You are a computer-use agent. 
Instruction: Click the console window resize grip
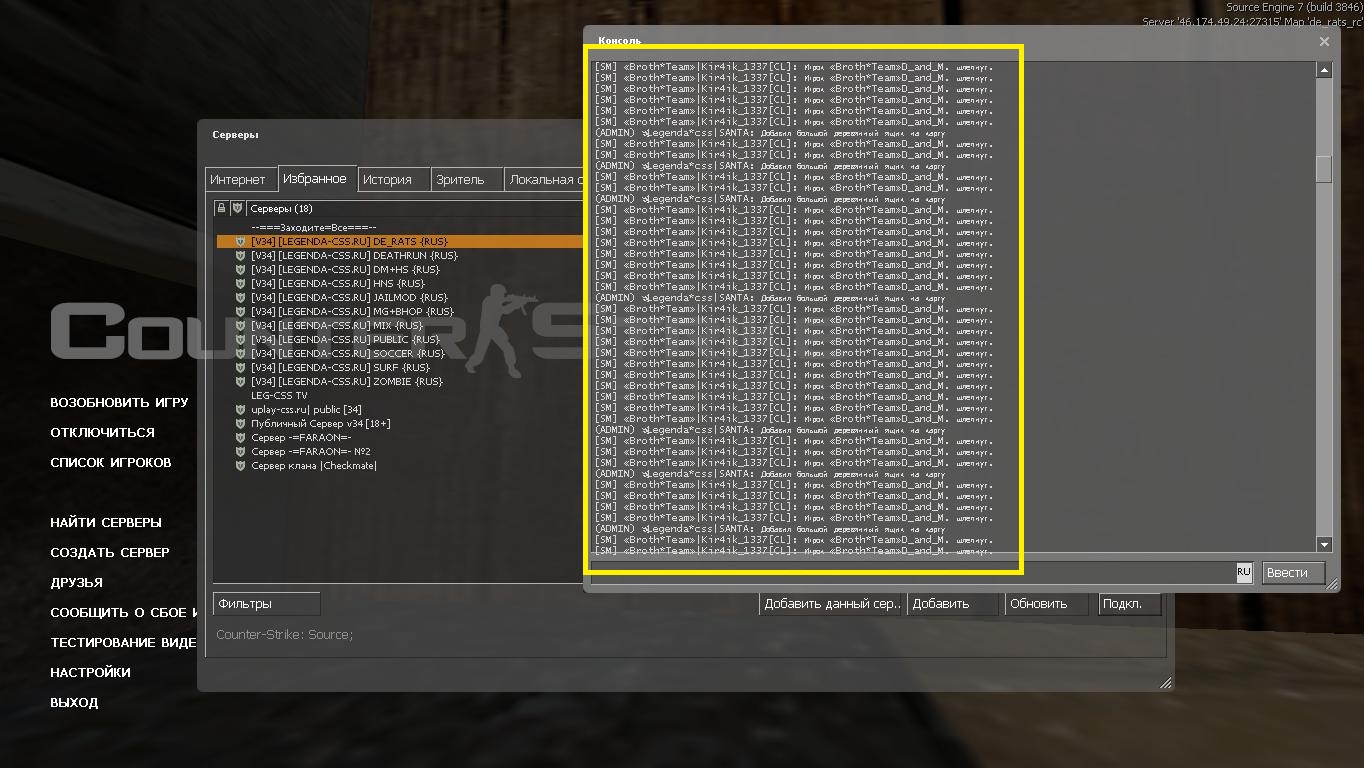1332,584
